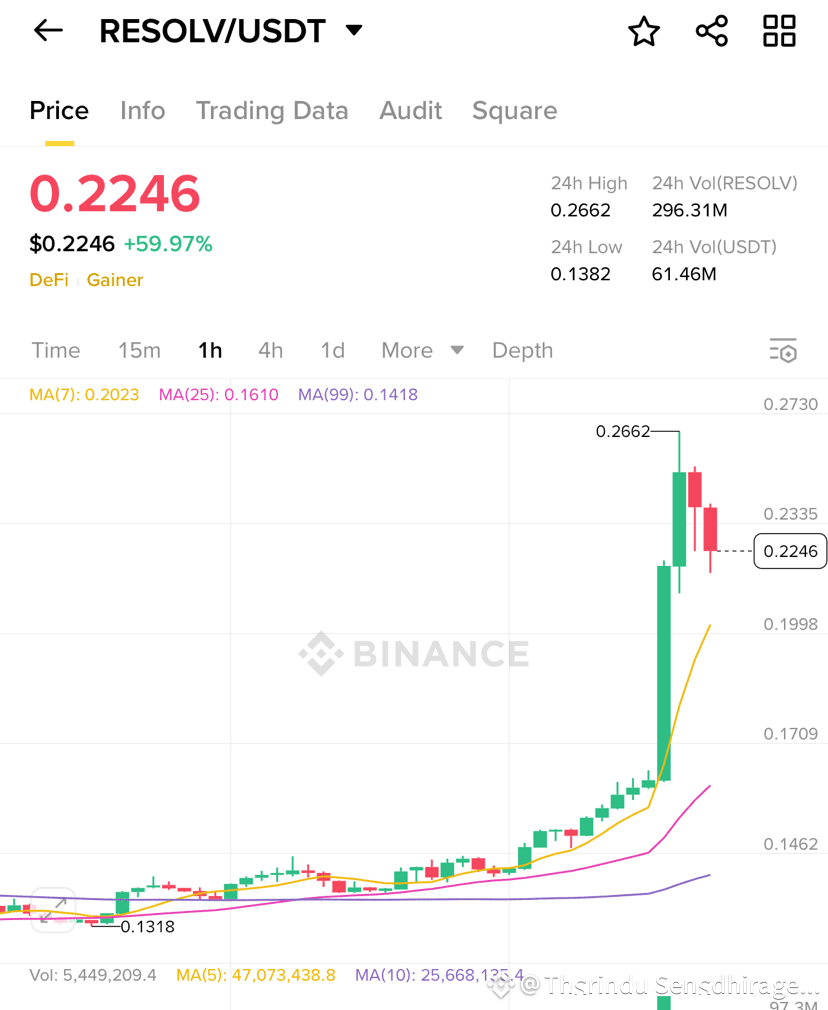Expand chart to fullscreen icon
This screenshot has width=828, height=1010.
(x=53, y=910)
